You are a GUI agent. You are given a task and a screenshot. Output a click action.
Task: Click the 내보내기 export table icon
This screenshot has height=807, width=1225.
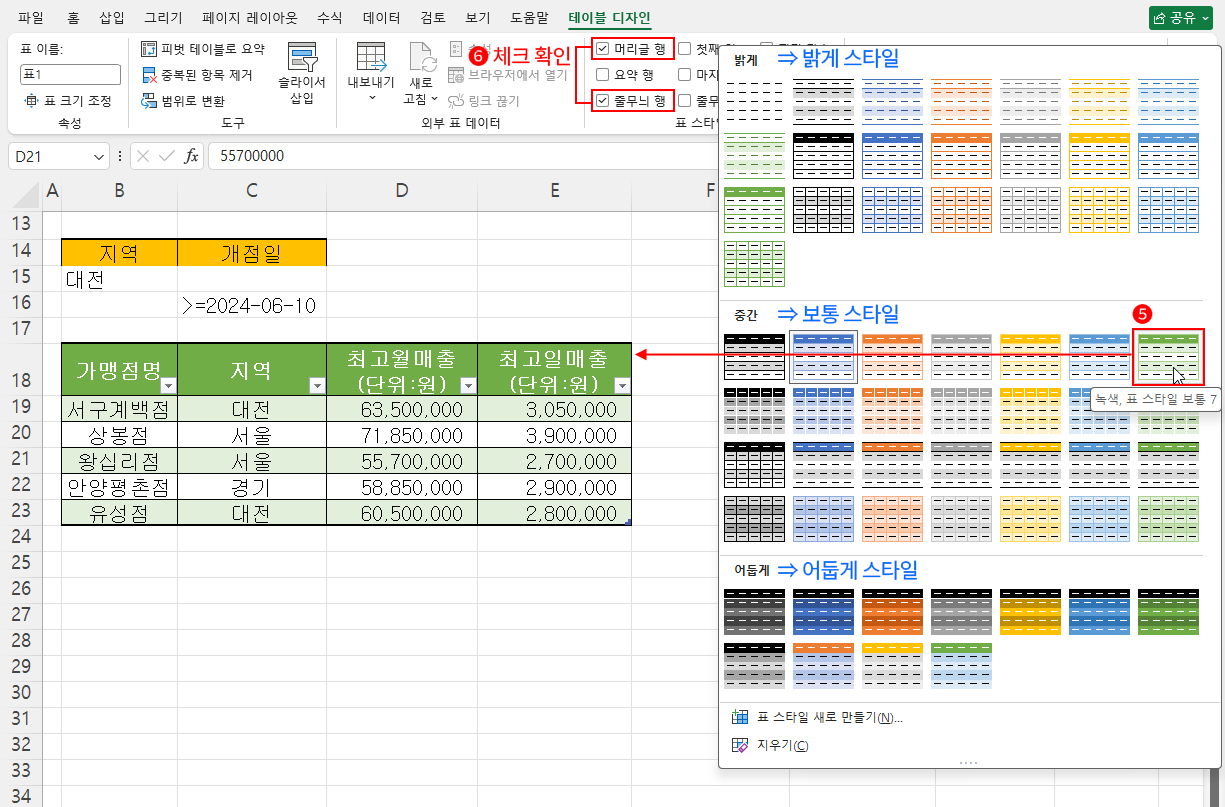[x=371, y=57]
